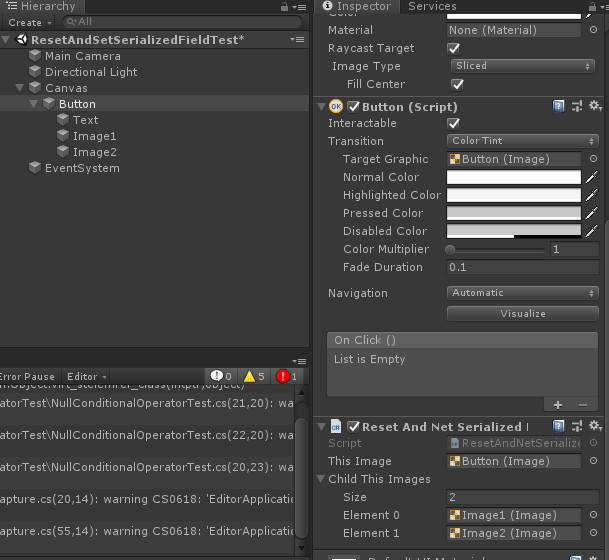Click the Hierarchy search field
Viewport: 609px width, 560px height.
tap(183, 22)
